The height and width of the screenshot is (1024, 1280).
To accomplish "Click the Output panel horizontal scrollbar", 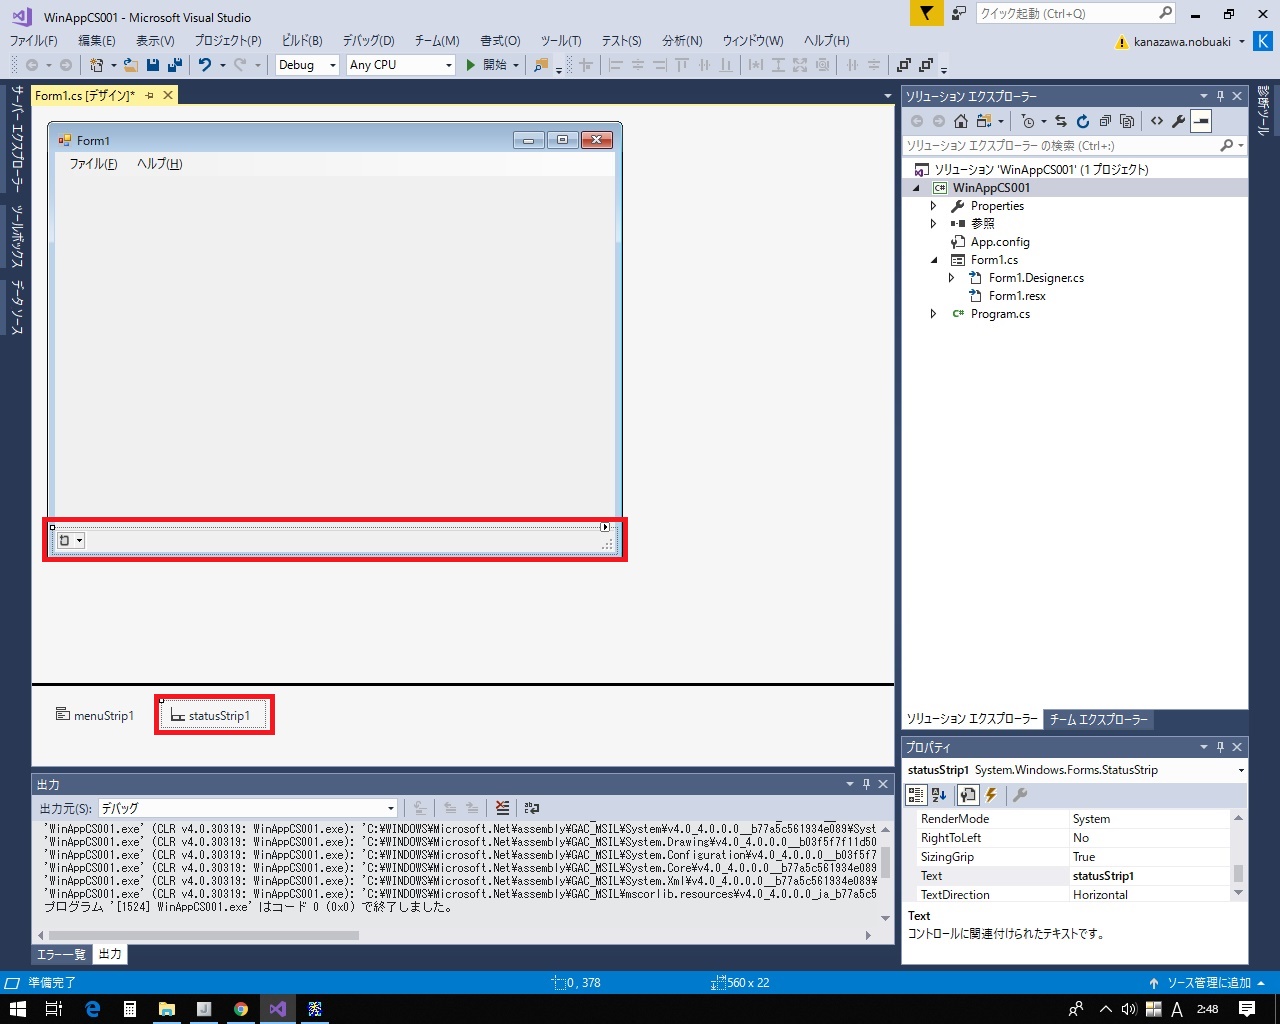I will click(203, 936).
